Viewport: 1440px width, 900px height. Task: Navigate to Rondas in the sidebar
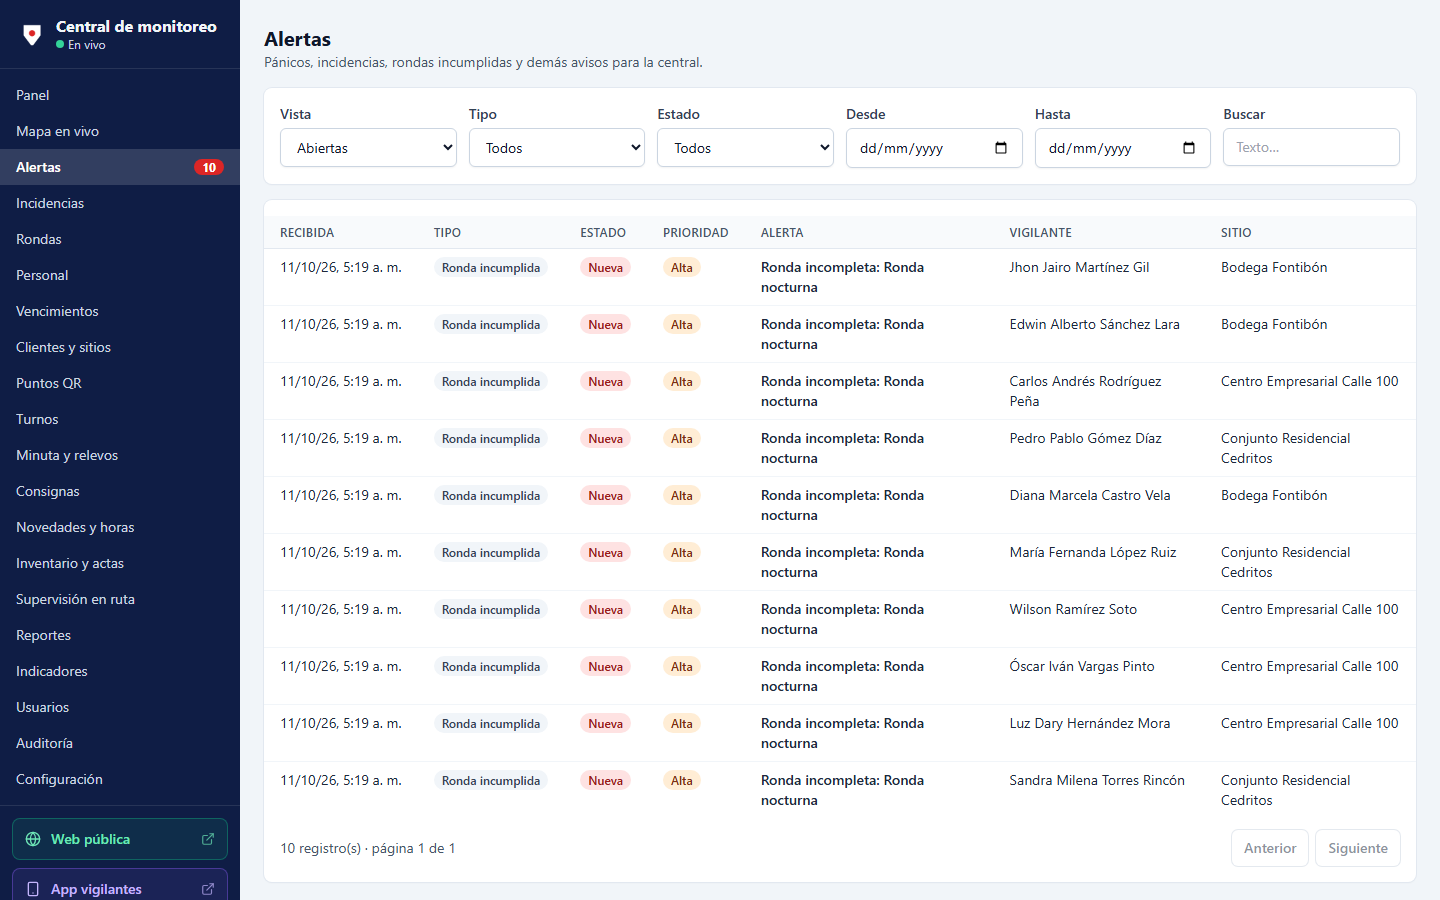tap(120, 239)
